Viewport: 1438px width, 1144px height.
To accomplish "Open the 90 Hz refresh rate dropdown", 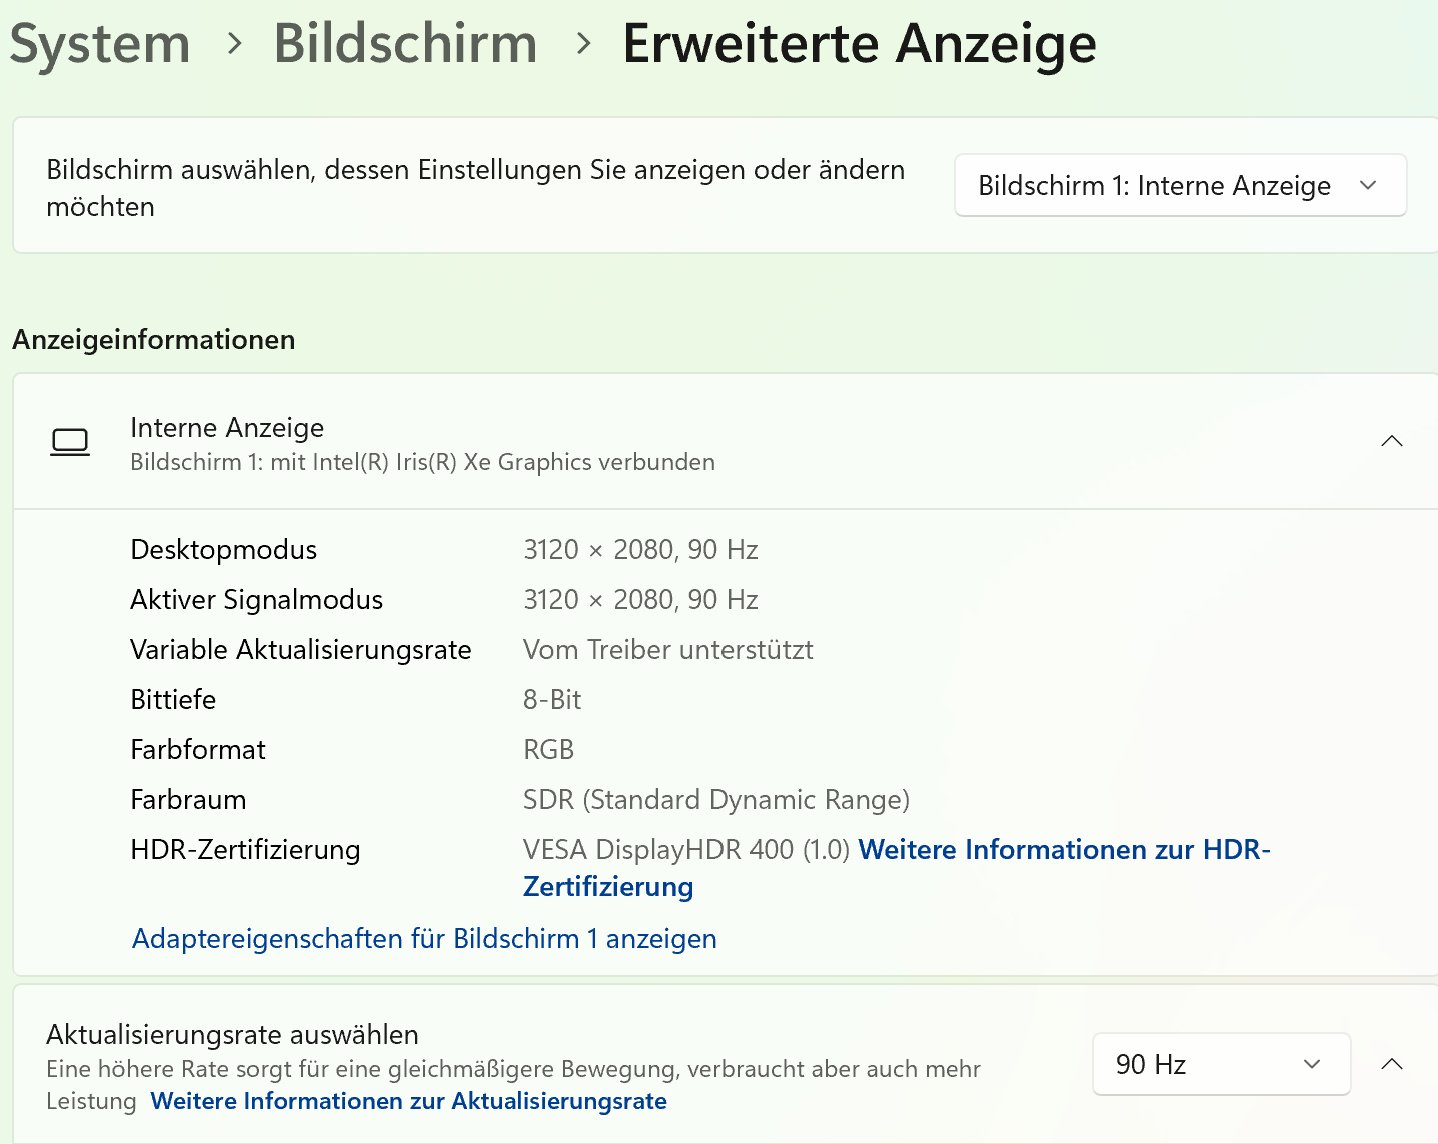I will [x=1221, y=1064].
